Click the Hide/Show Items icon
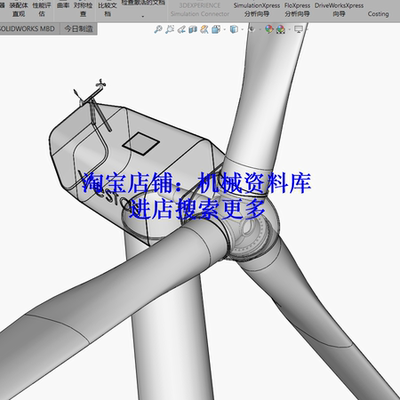400x400 pixels. click(x=252, y=29)
